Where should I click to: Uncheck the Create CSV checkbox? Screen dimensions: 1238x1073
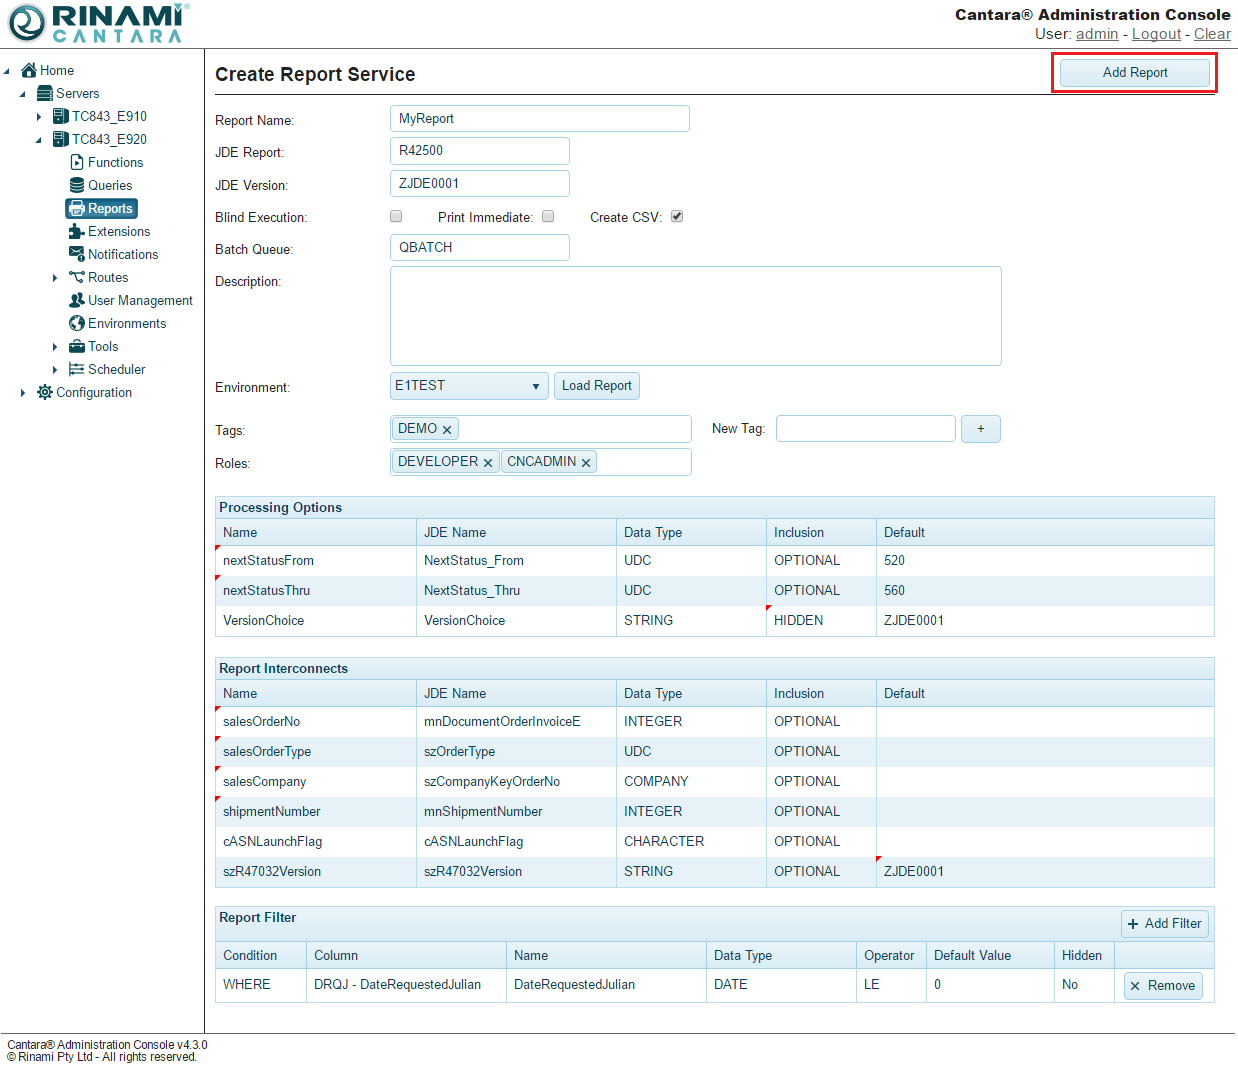pyautogui.click(x=677, y=216)
